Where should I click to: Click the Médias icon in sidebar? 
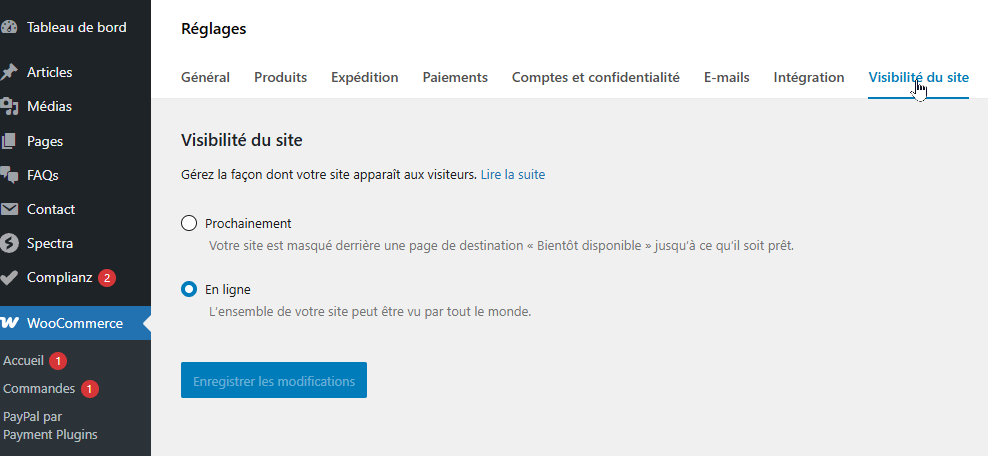[9, 107]
